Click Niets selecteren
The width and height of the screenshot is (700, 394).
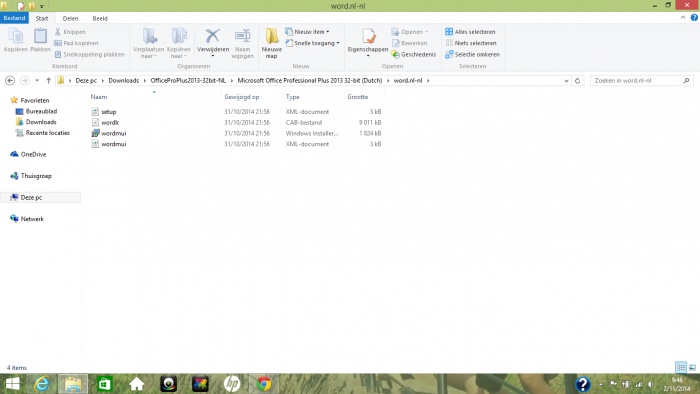point(471,43)
